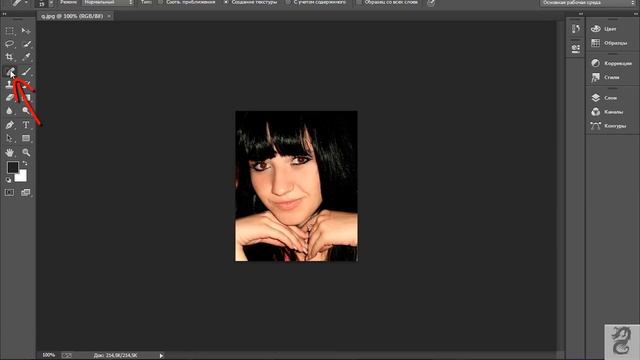Click the foreground color swatch
640x360 pixels.
click(x=12, y=167)
